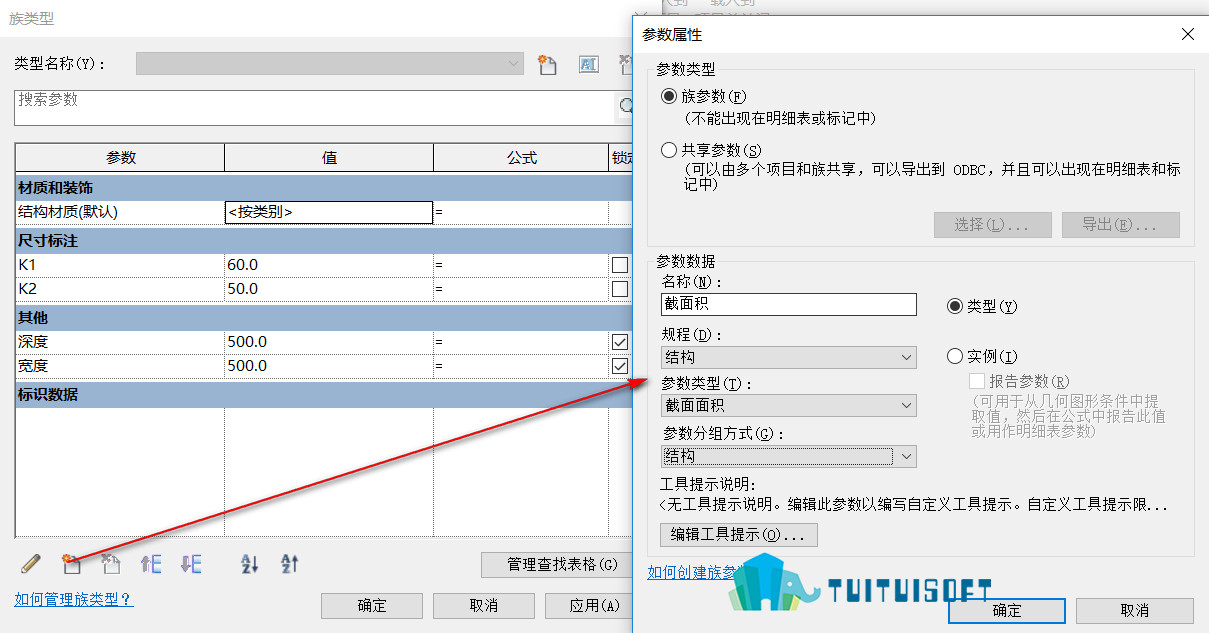
Task: Move parameter down with arrow icon
Action: click(x=191, y=564)
